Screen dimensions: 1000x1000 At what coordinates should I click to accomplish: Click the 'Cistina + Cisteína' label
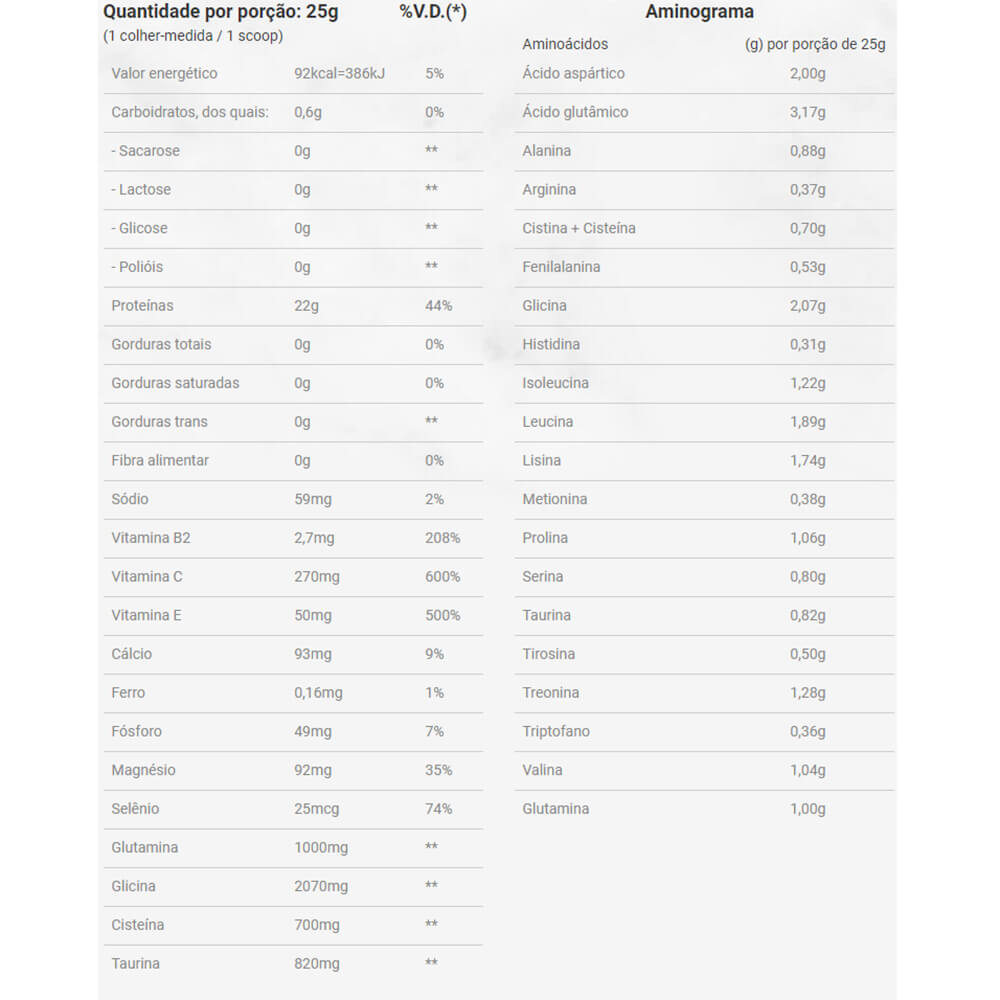(x=579, y=228)
